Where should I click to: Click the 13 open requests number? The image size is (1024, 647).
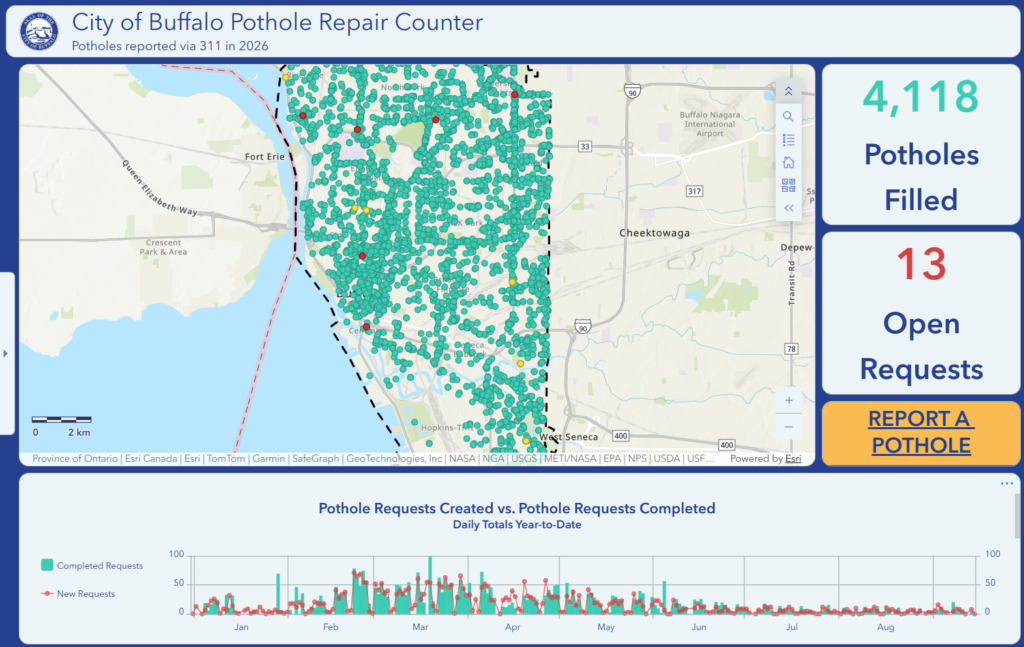(x=921, y=264)
